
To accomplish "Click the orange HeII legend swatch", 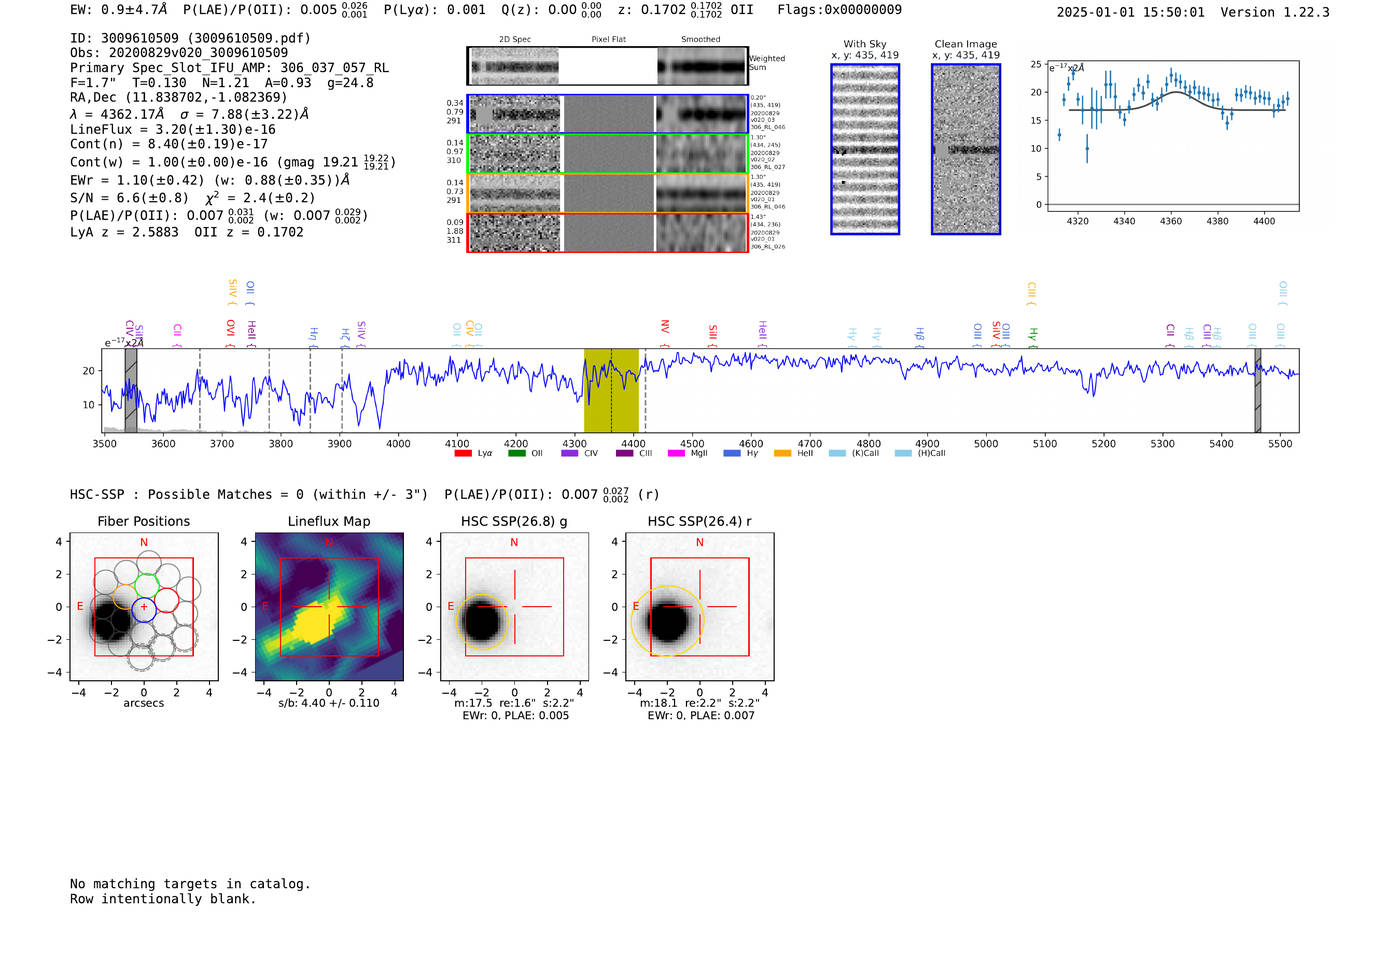I will 782,453.
